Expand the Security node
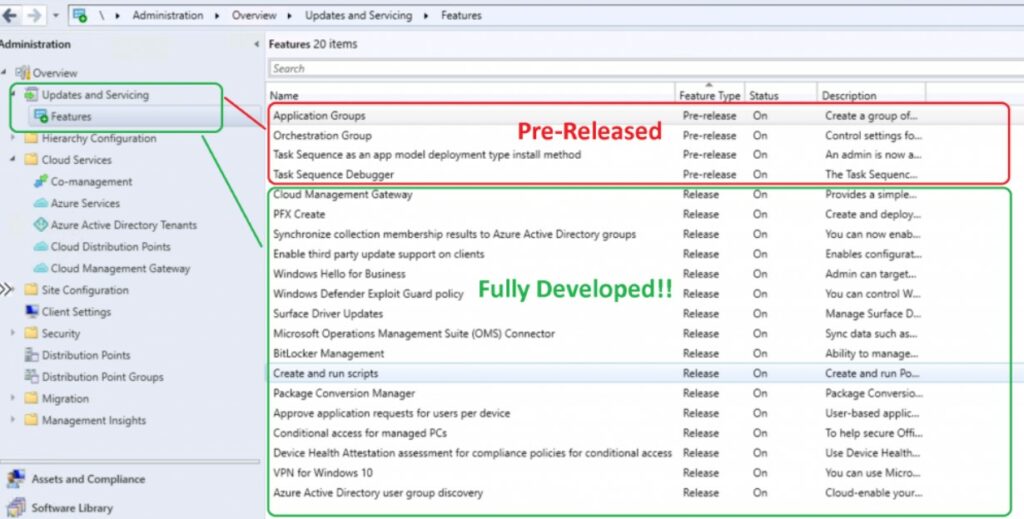Image resolution: width=1024 pixels, height=519 pixels. click(x=12, y=333)
